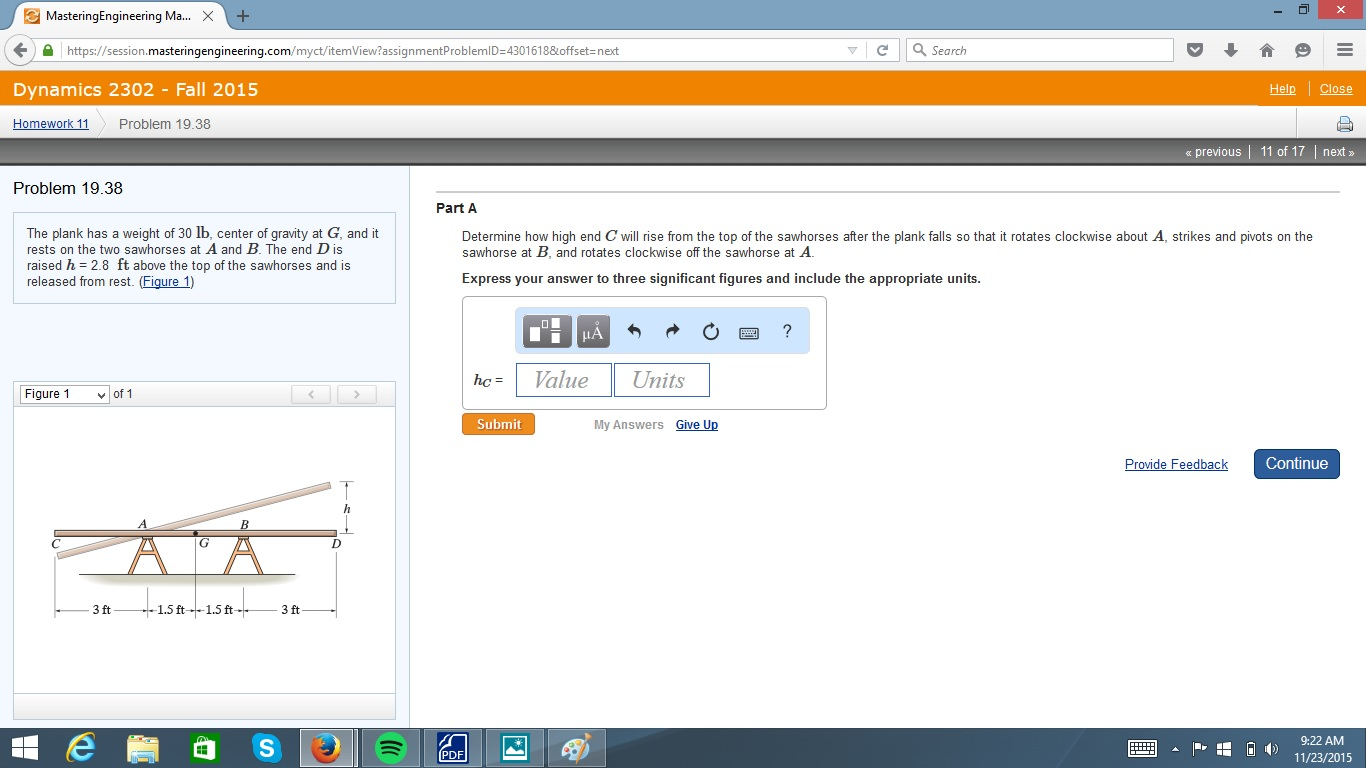This screenshot has height=768, width=1366.
Task: Open the equation templates icon in answer toolbar
Action: (x=545, y=331)
